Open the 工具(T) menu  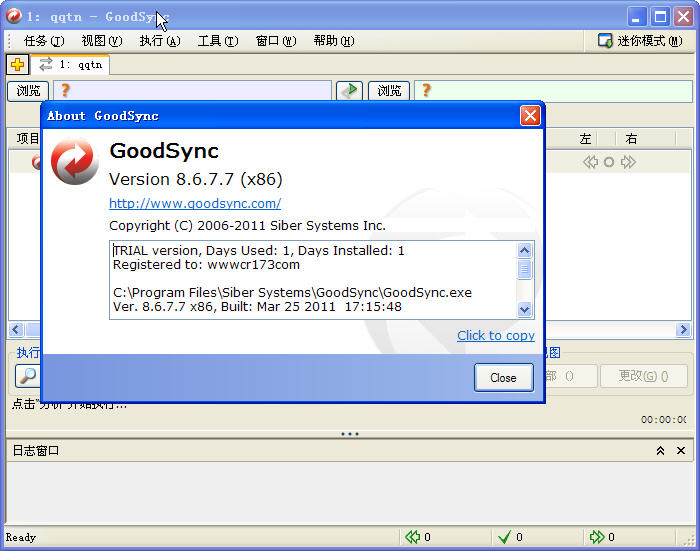point(218,41)
